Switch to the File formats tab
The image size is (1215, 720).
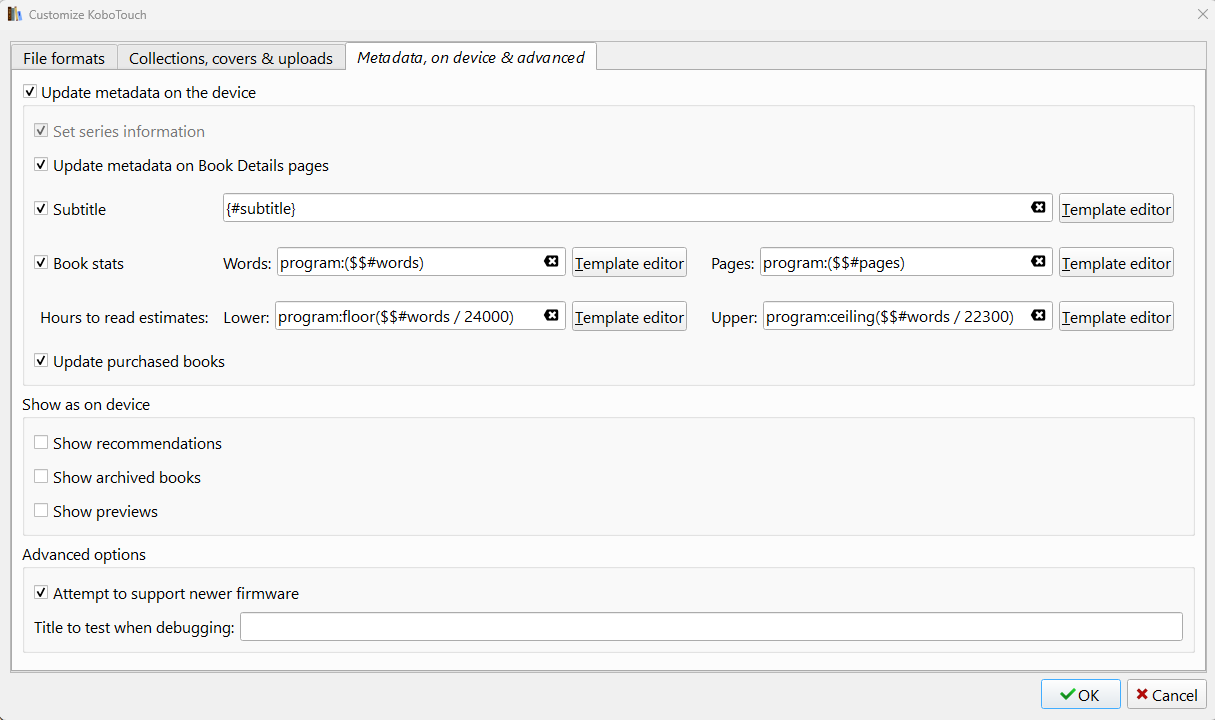64,58
